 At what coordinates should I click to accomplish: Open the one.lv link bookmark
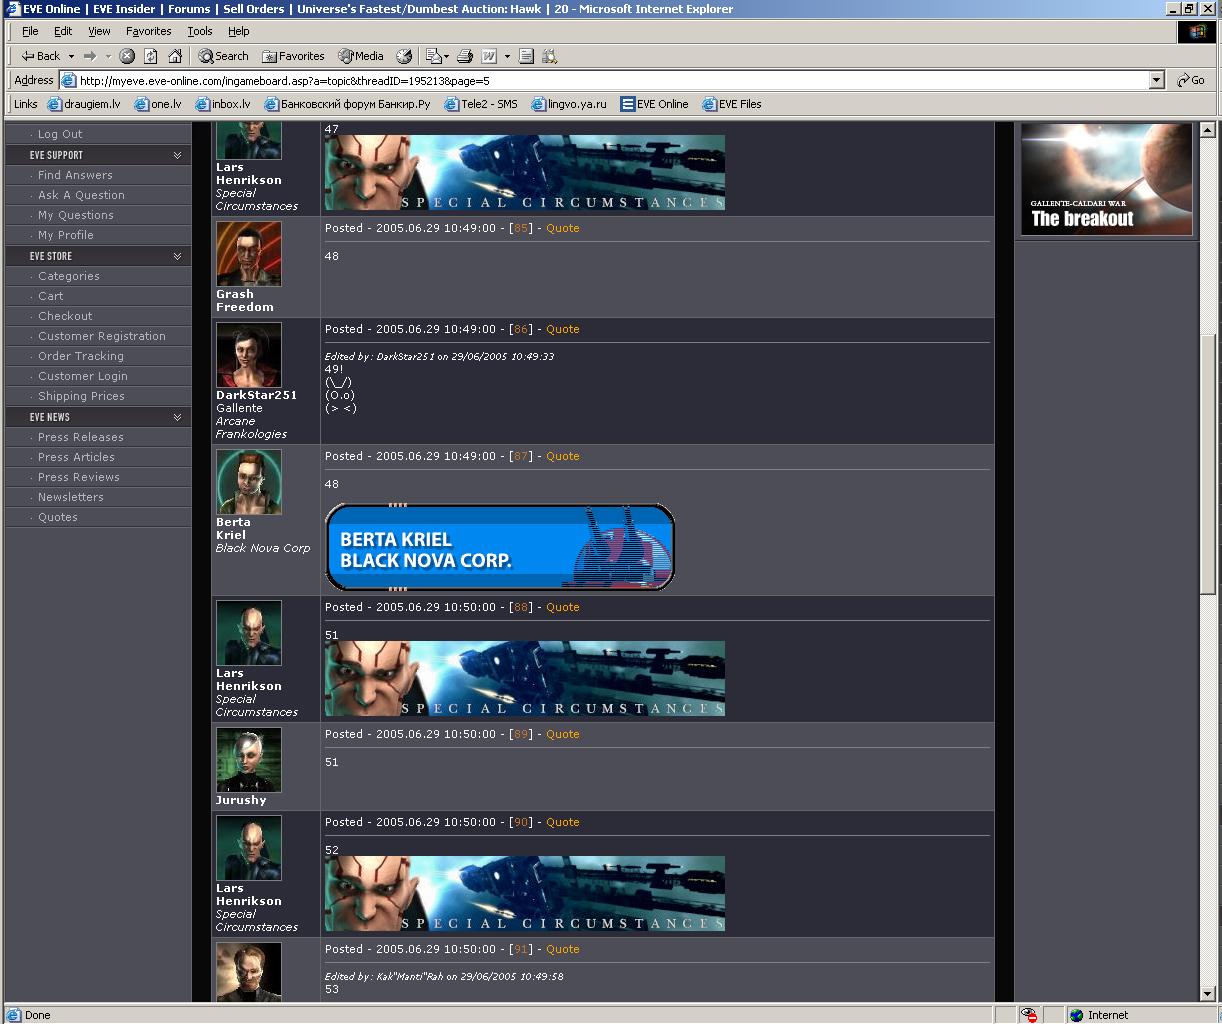(158, 104)
